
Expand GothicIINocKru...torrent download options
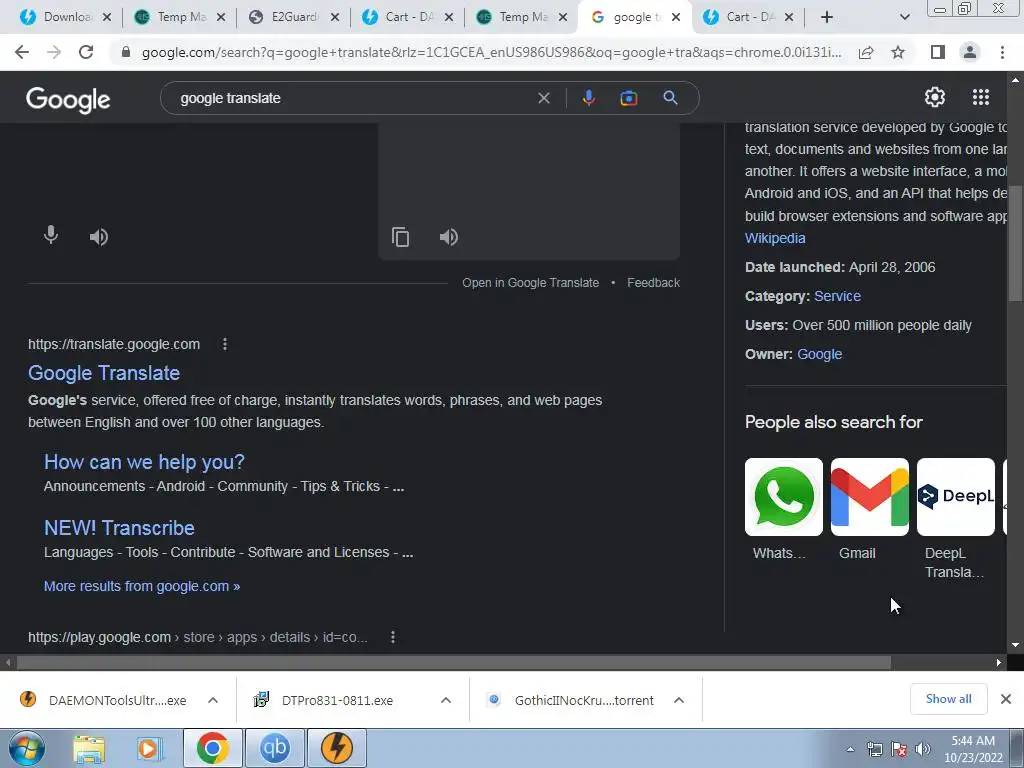tap(679, 700)
